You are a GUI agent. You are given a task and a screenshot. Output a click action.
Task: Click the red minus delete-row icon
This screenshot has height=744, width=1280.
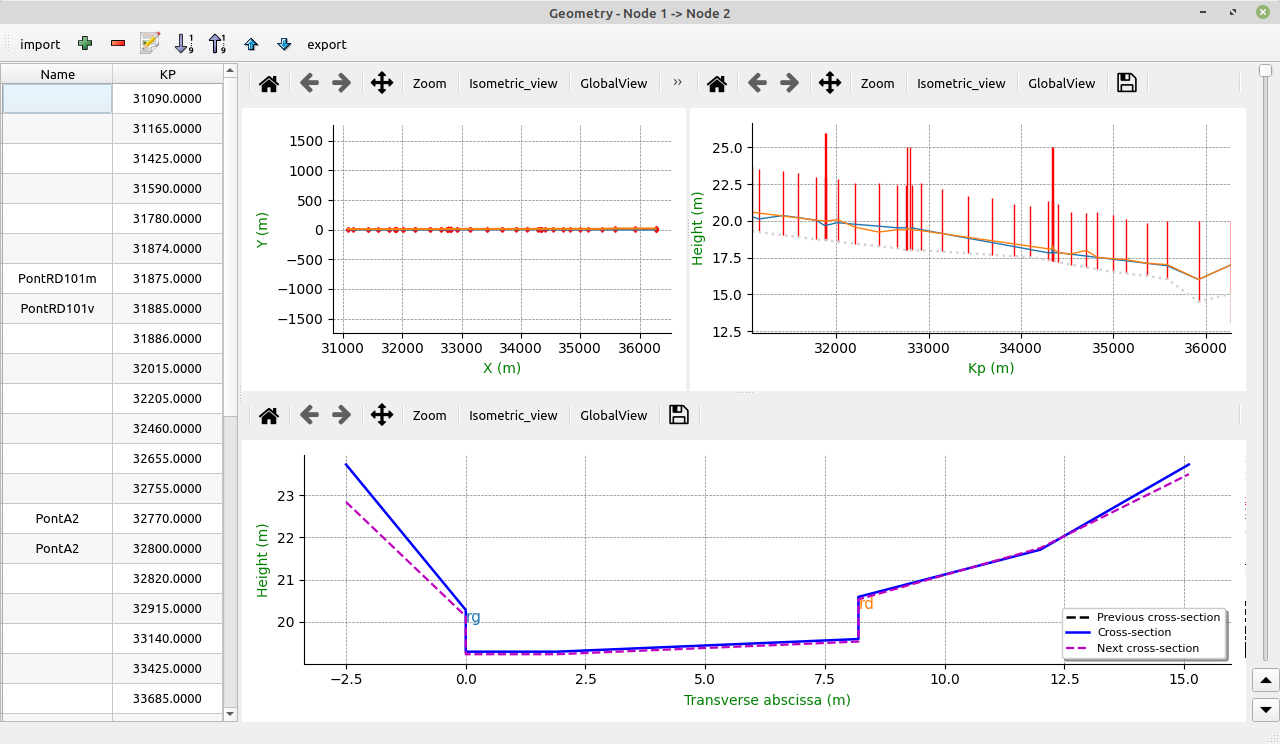(118, 44)
